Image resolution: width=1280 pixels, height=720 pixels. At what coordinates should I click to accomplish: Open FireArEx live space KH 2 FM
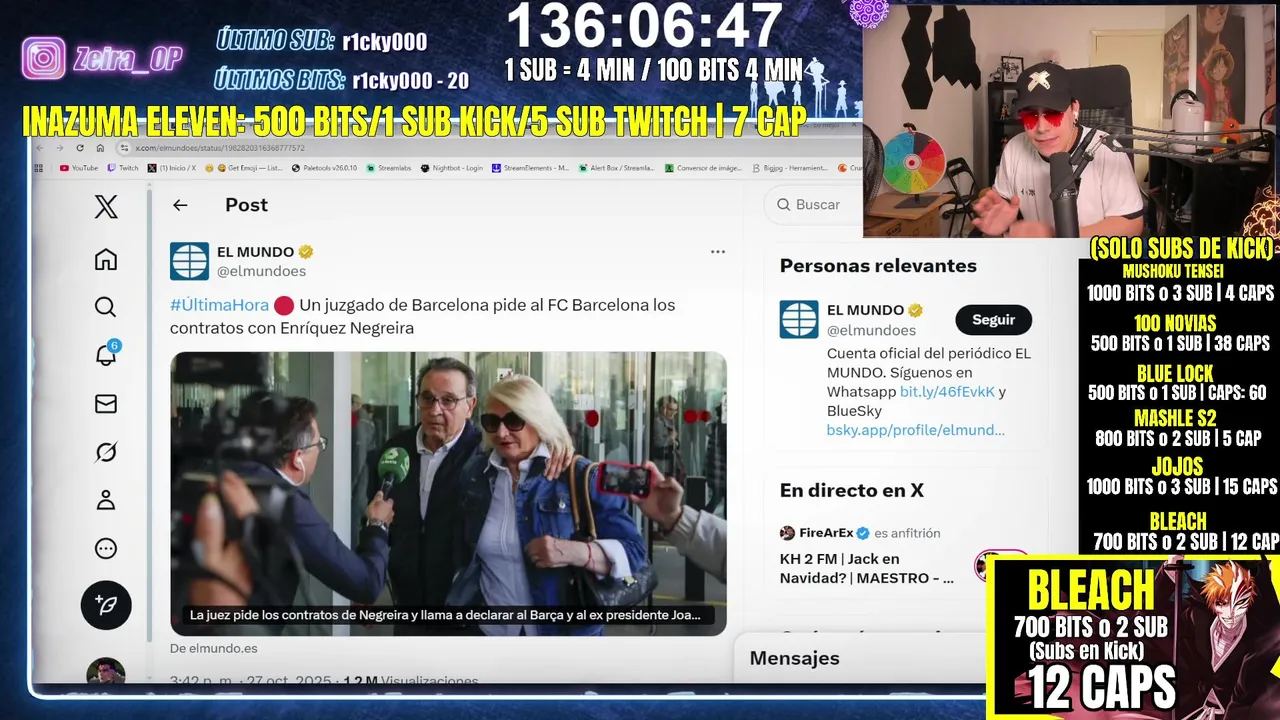click(866, 568)
